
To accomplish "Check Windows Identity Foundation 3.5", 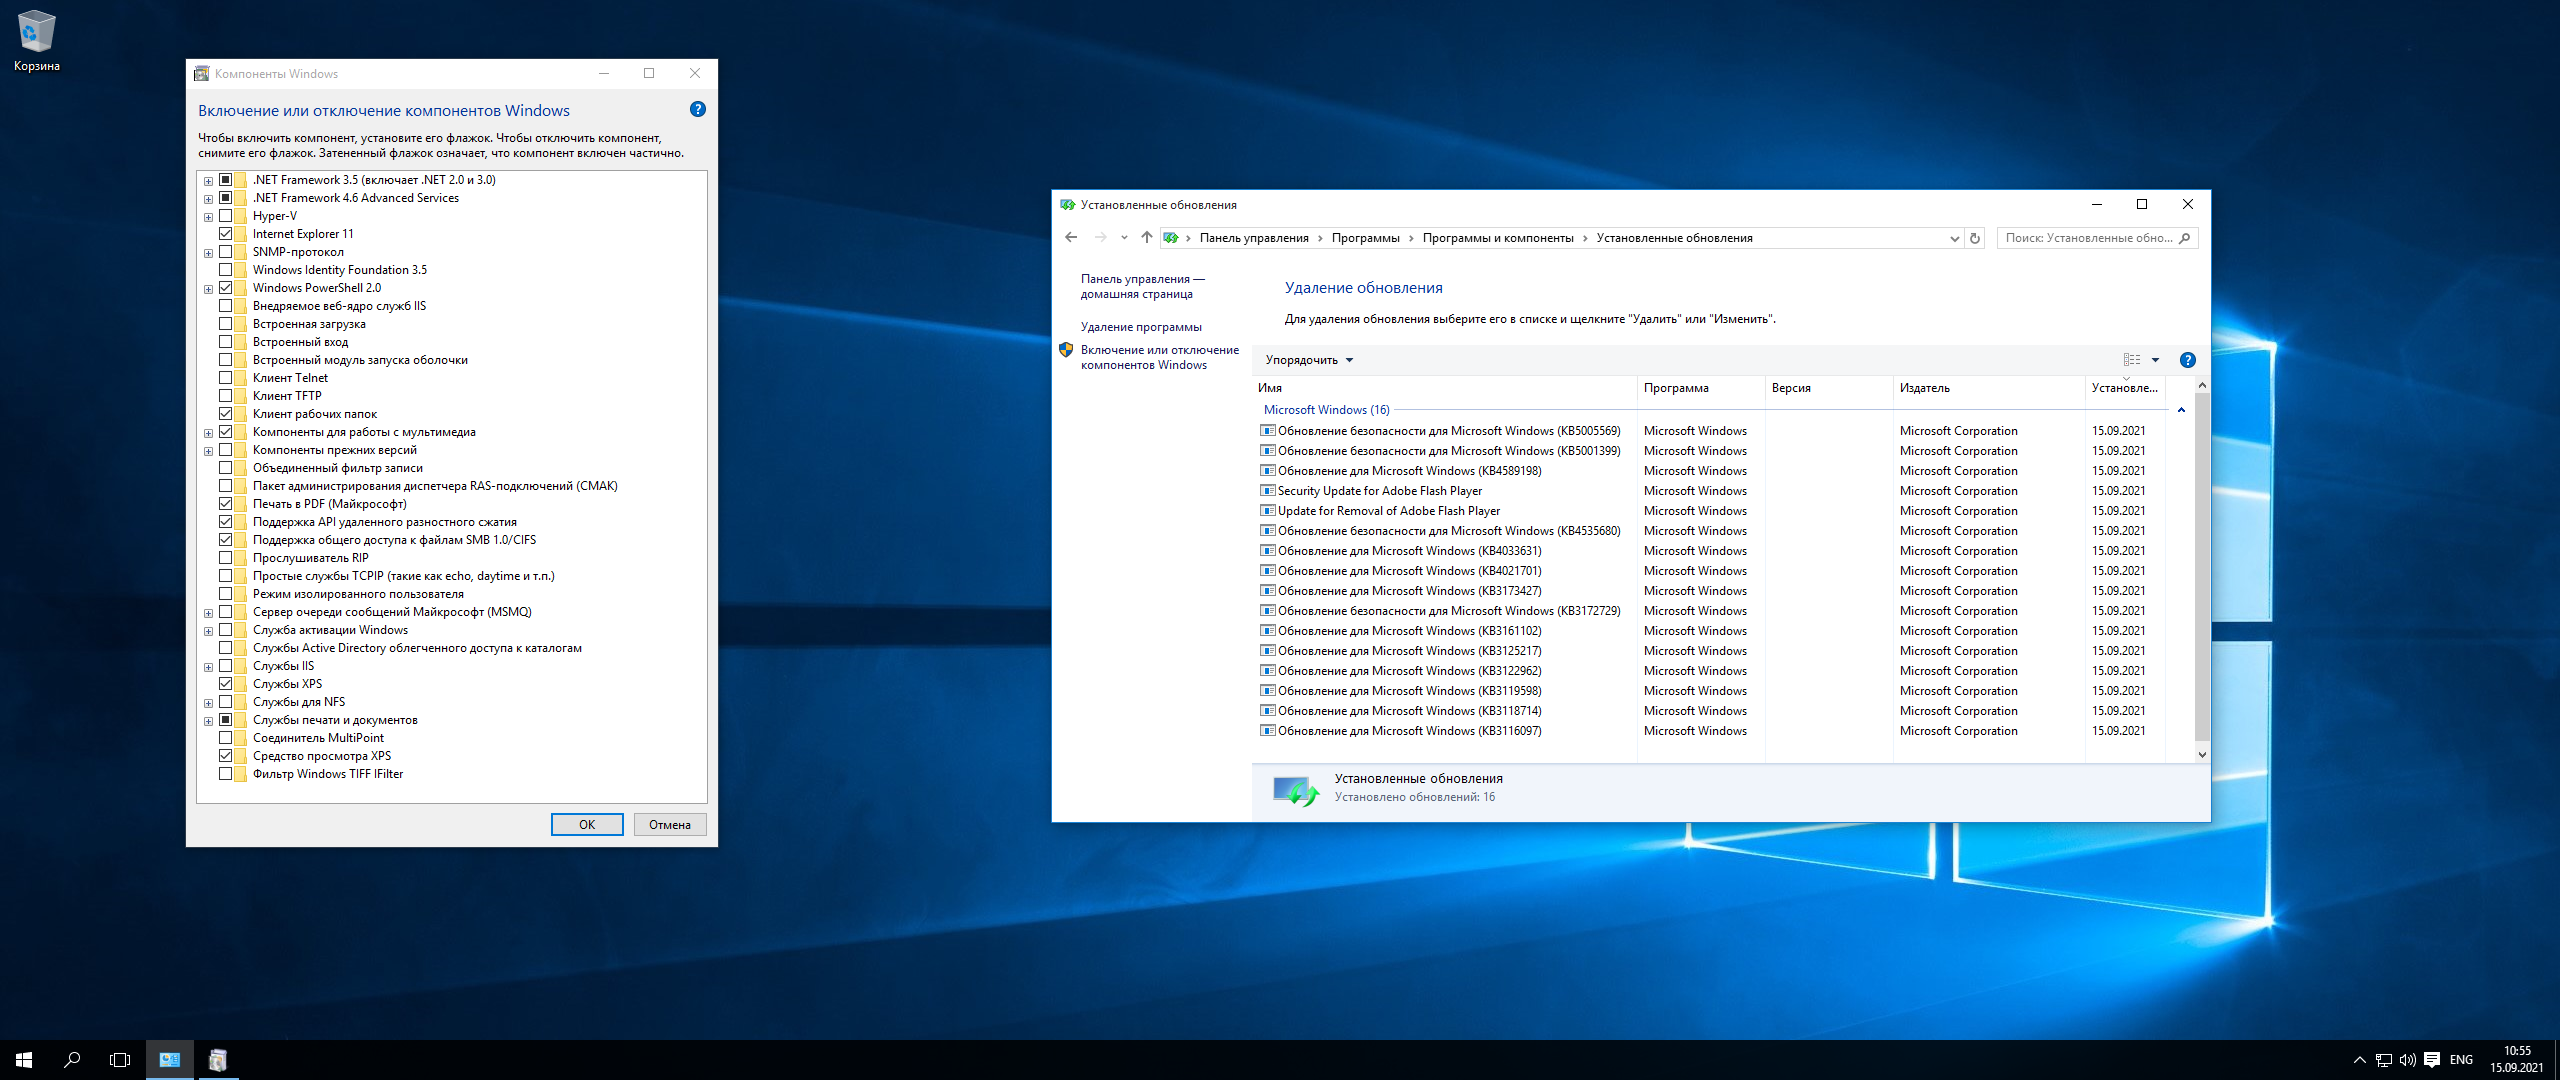I will (x=226, y=270).
